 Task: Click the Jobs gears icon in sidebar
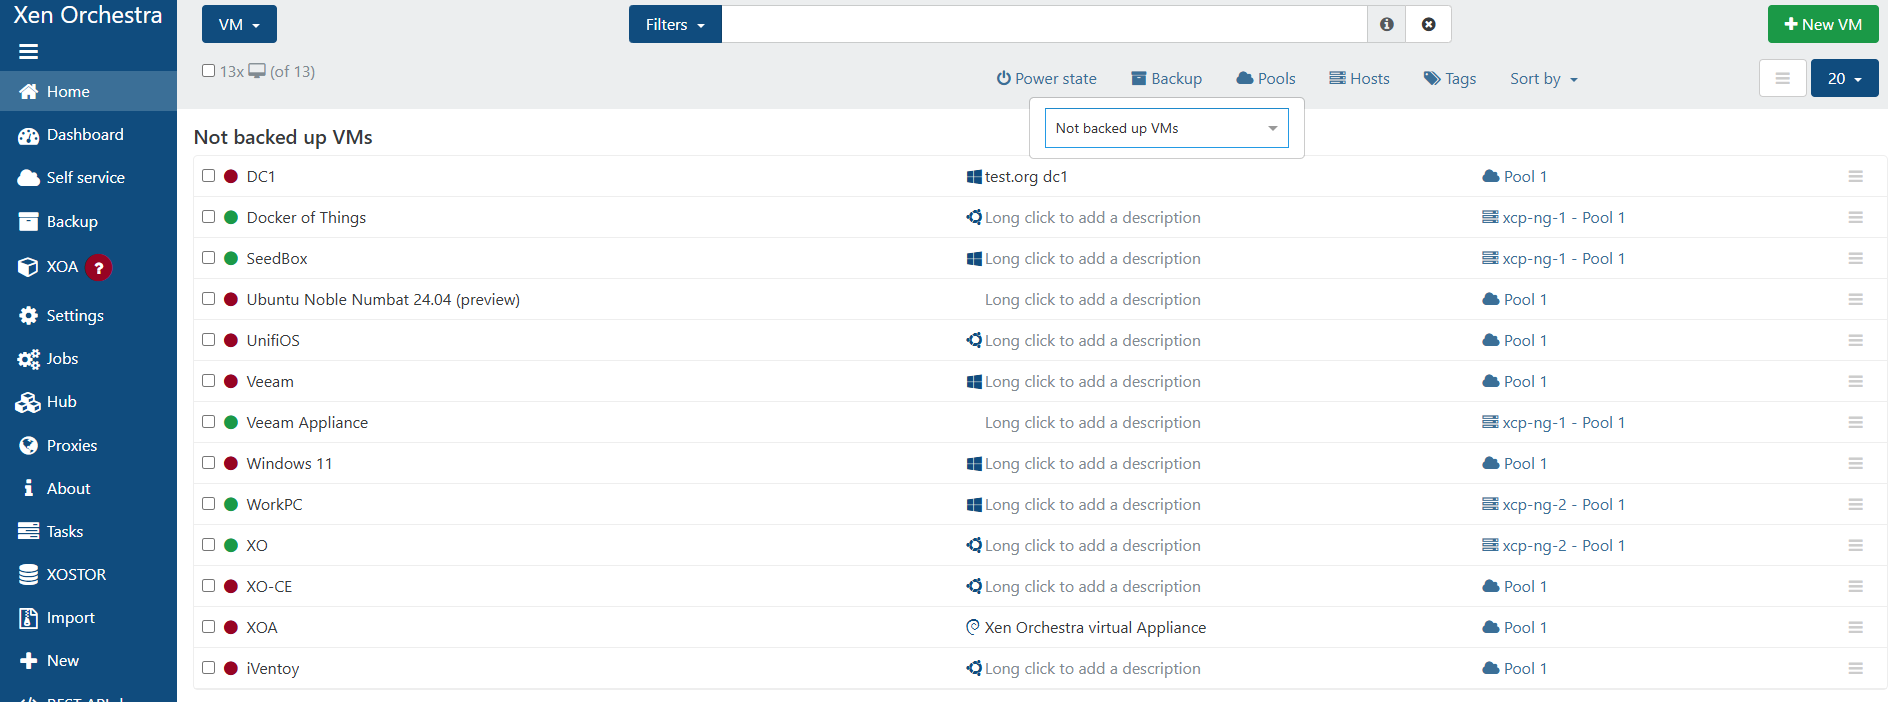29,359
